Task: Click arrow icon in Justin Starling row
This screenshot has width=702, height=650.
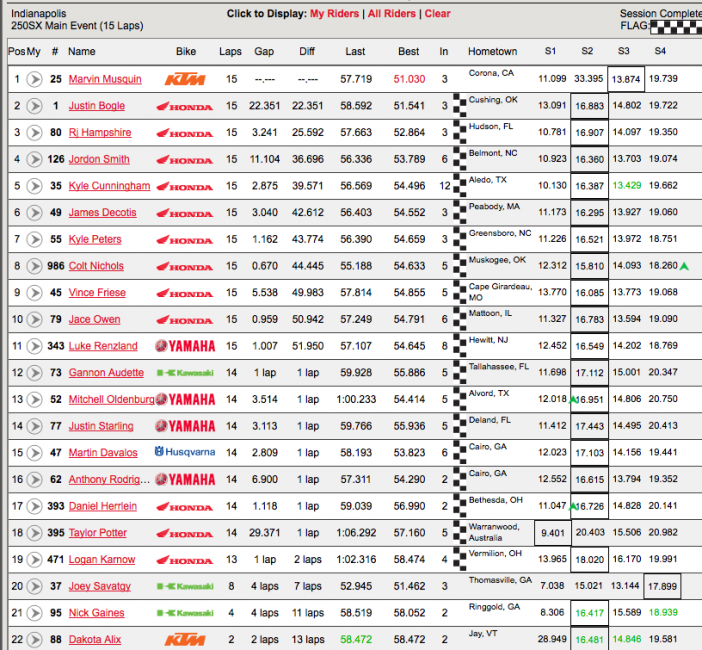Action: (x=34, y=426)
